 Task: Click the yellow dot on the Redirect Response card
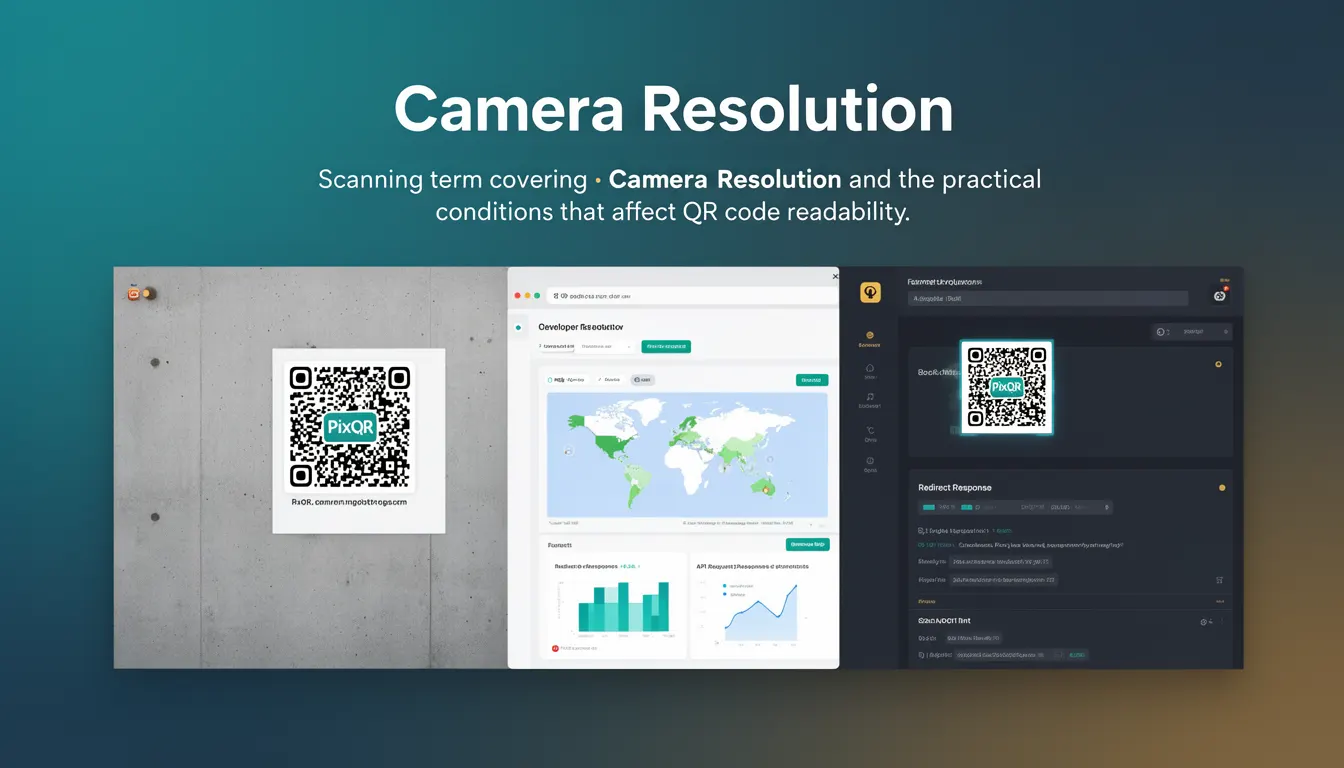(x=1221, y=488)
